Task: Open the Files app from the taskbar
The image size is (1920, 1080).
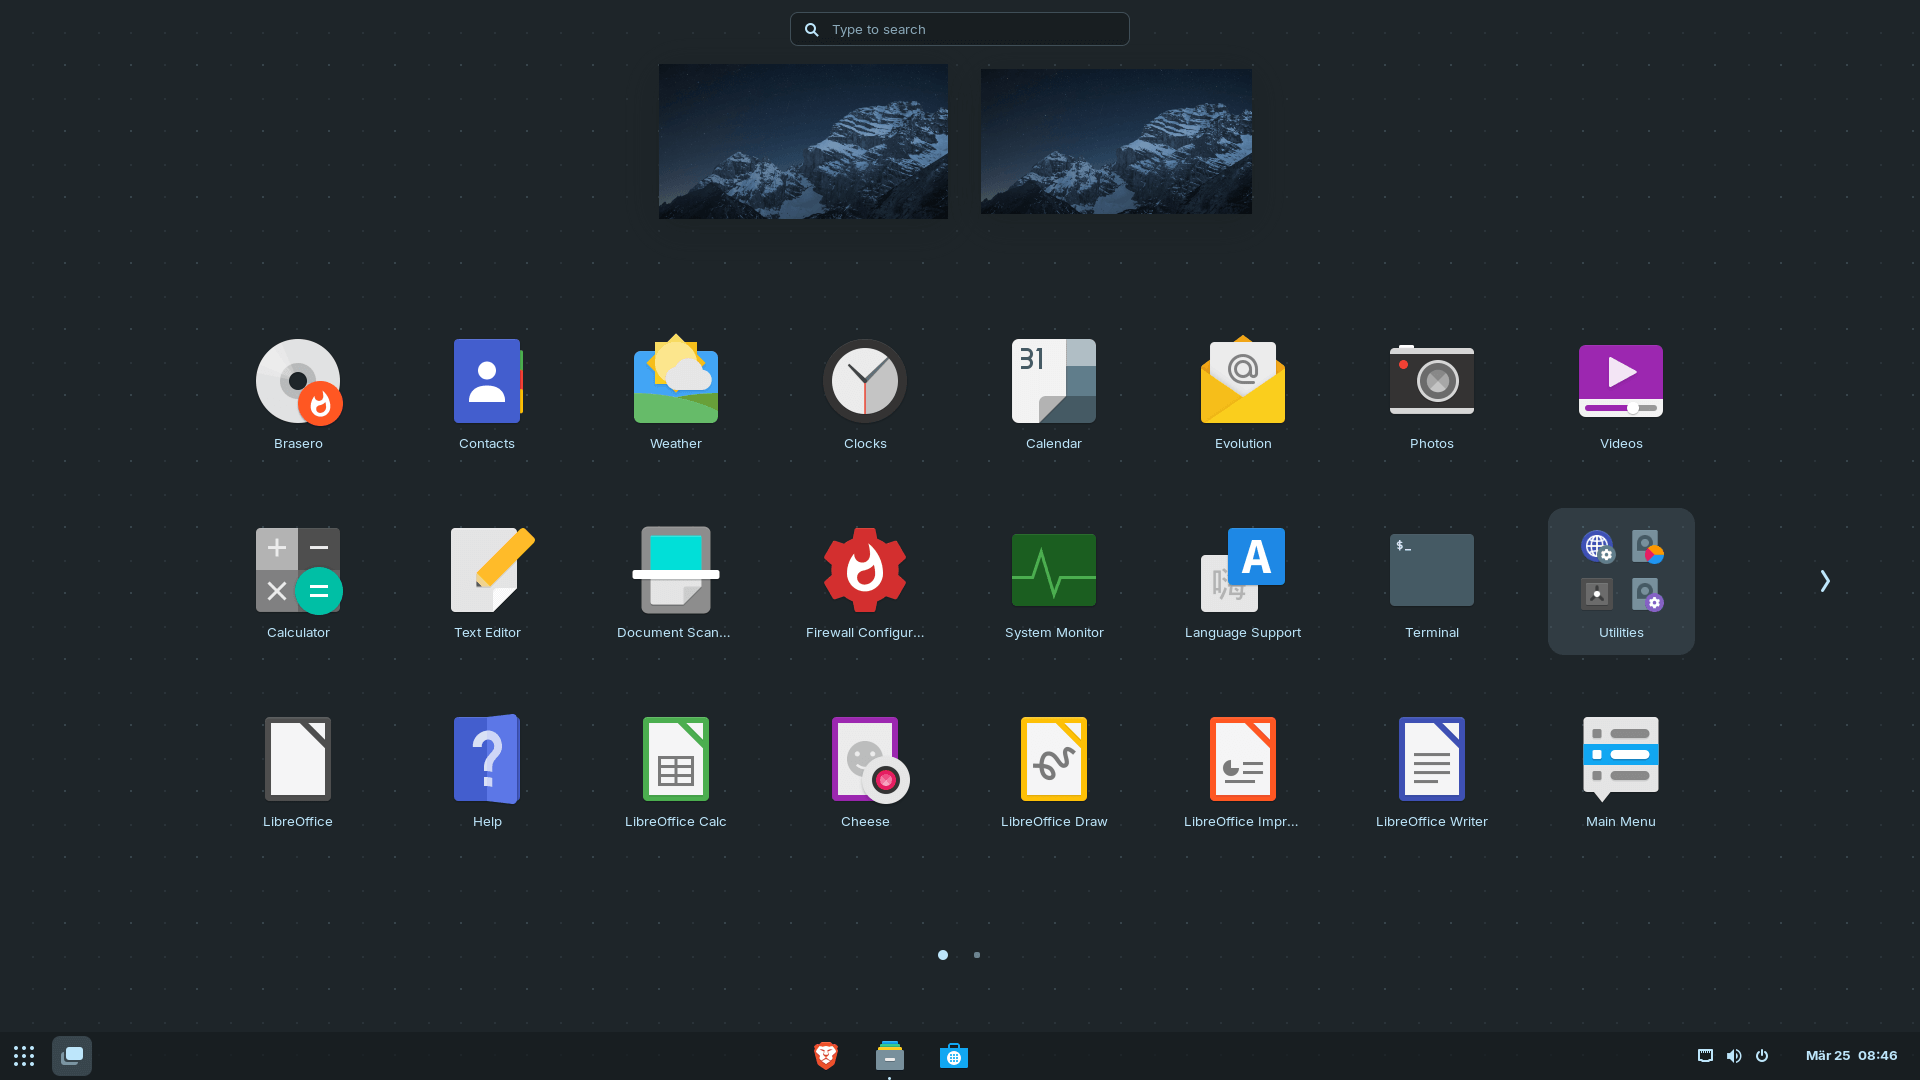Action: 889,1055
